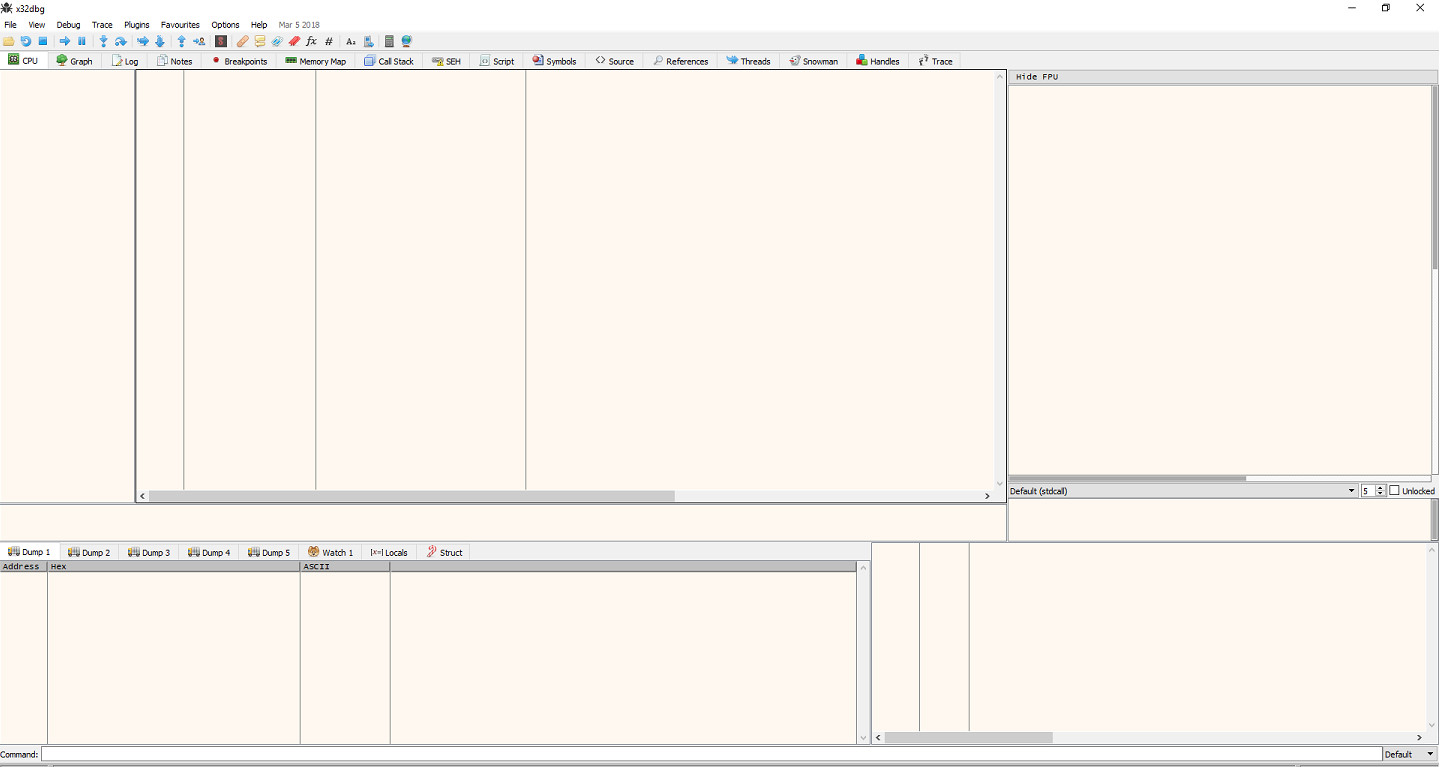Click the find Strings icon
Image resolution: width=1440 pixels, height=767 pixels.
pos(351,41)
